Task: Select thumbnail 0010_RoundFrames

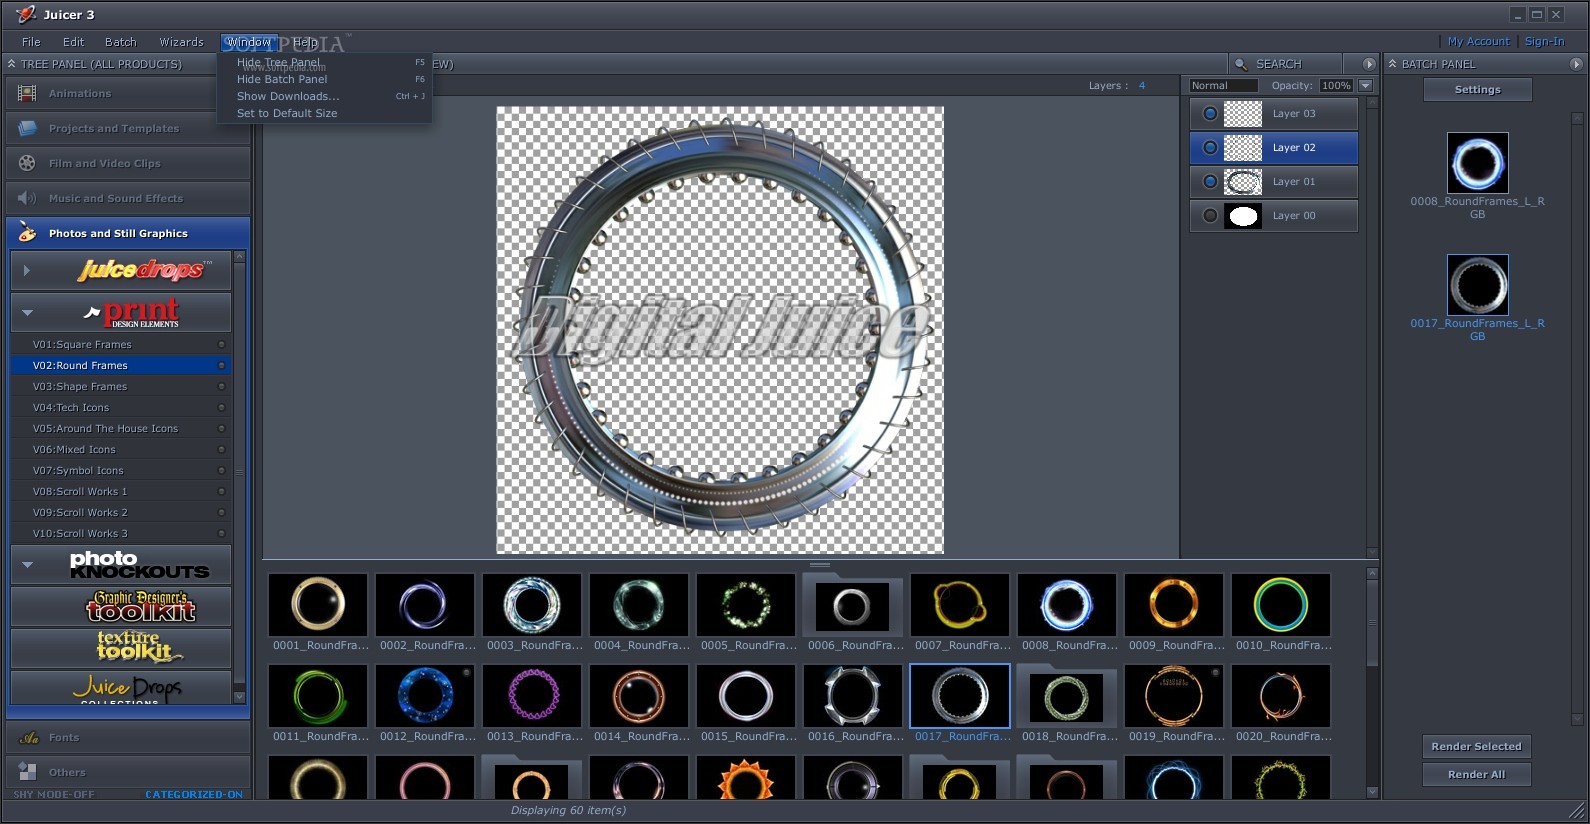Action: tap(1281, 605)
